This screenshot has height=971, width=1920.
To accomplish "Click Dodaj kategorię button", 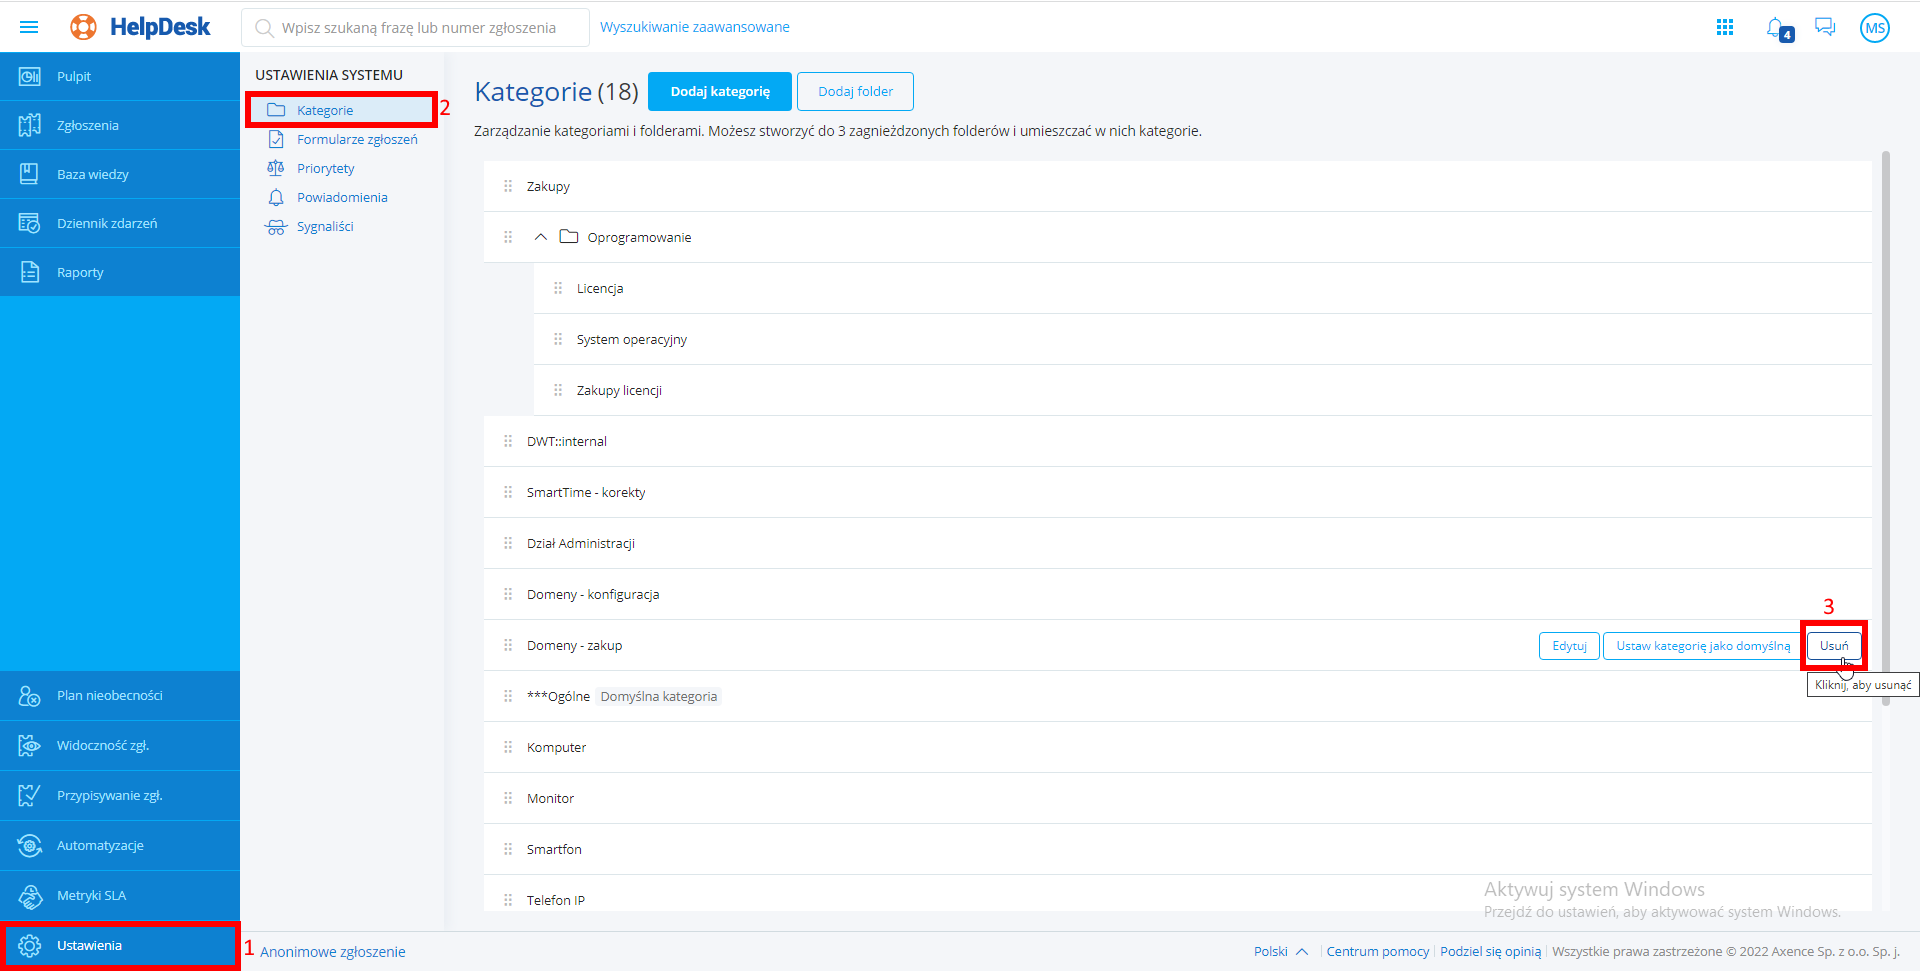I will (x=720, y=91).
